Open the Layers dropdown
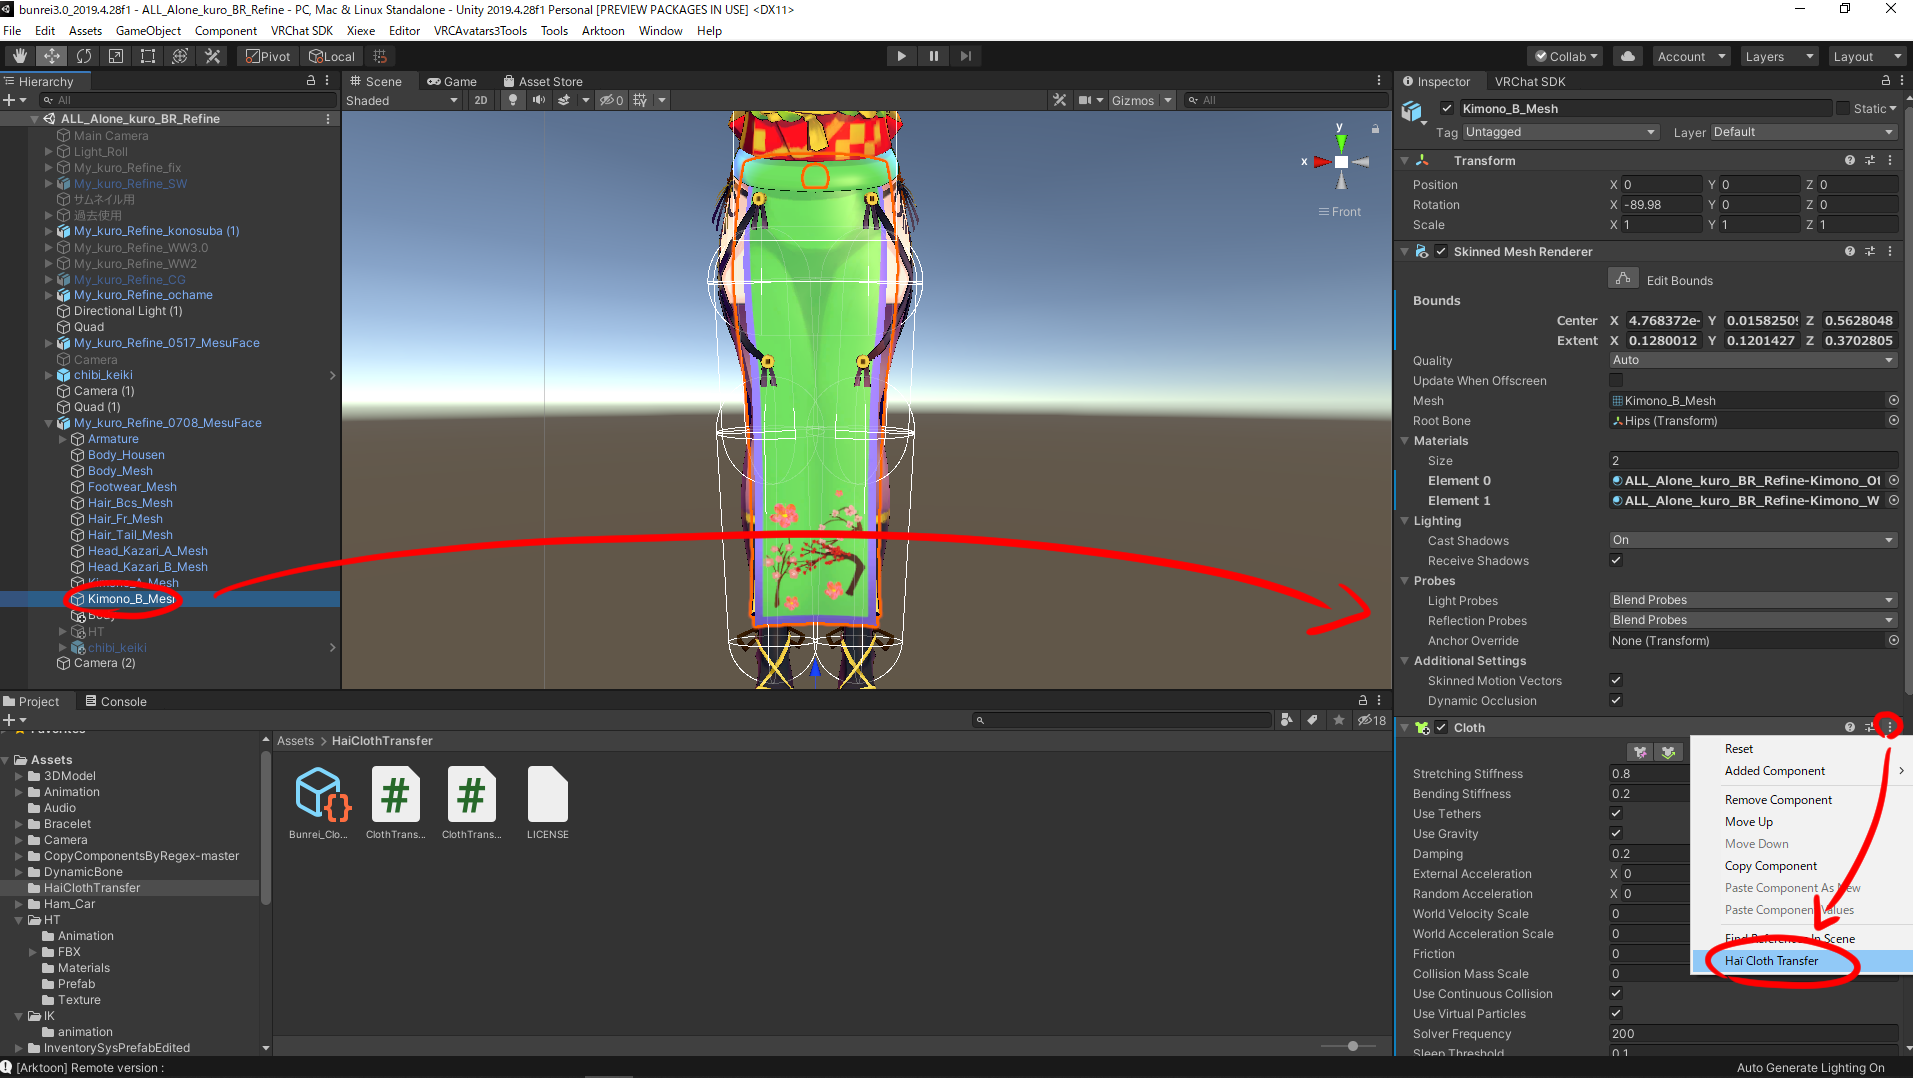Image resolution: width=1913 pixels, height=1078 pixels. (1778, 56)
